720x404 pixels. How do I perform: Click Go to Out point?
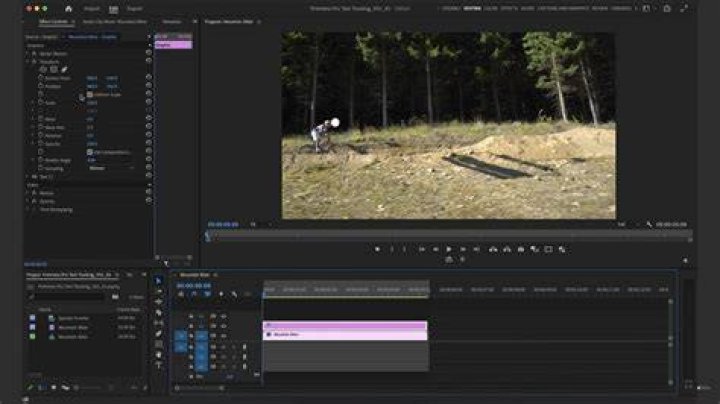[x=477, y=249]
